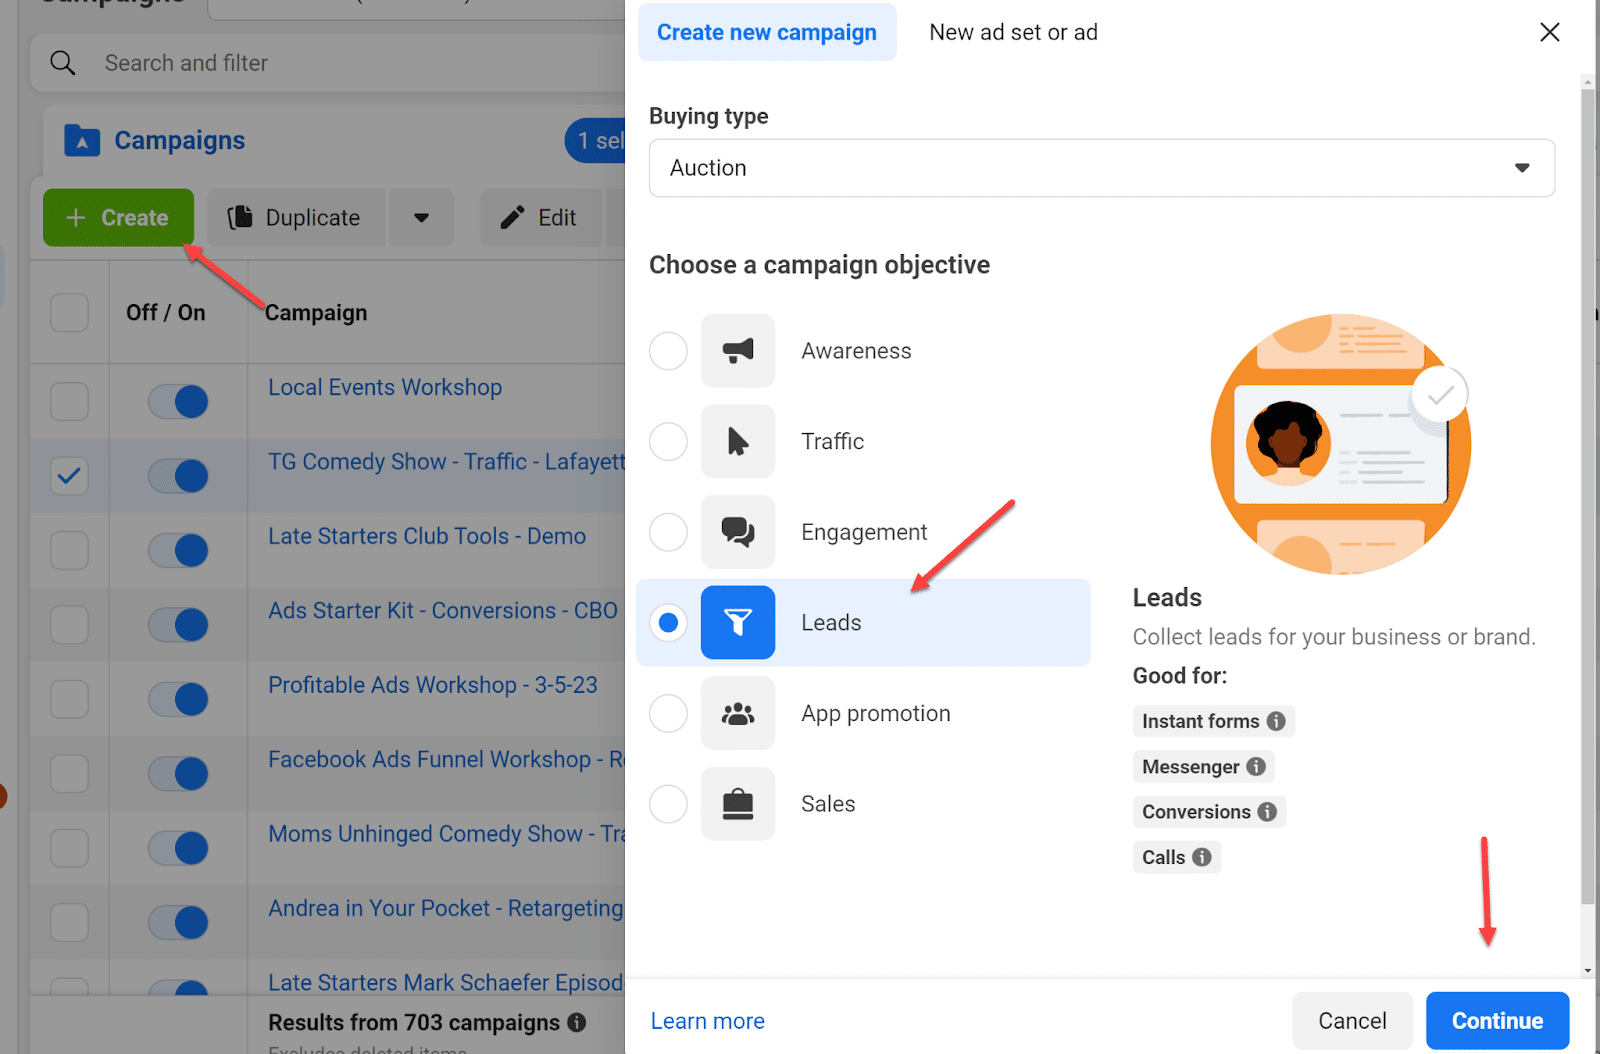Open info dropdown beside Conversions tag

[x=1270, y=811]
